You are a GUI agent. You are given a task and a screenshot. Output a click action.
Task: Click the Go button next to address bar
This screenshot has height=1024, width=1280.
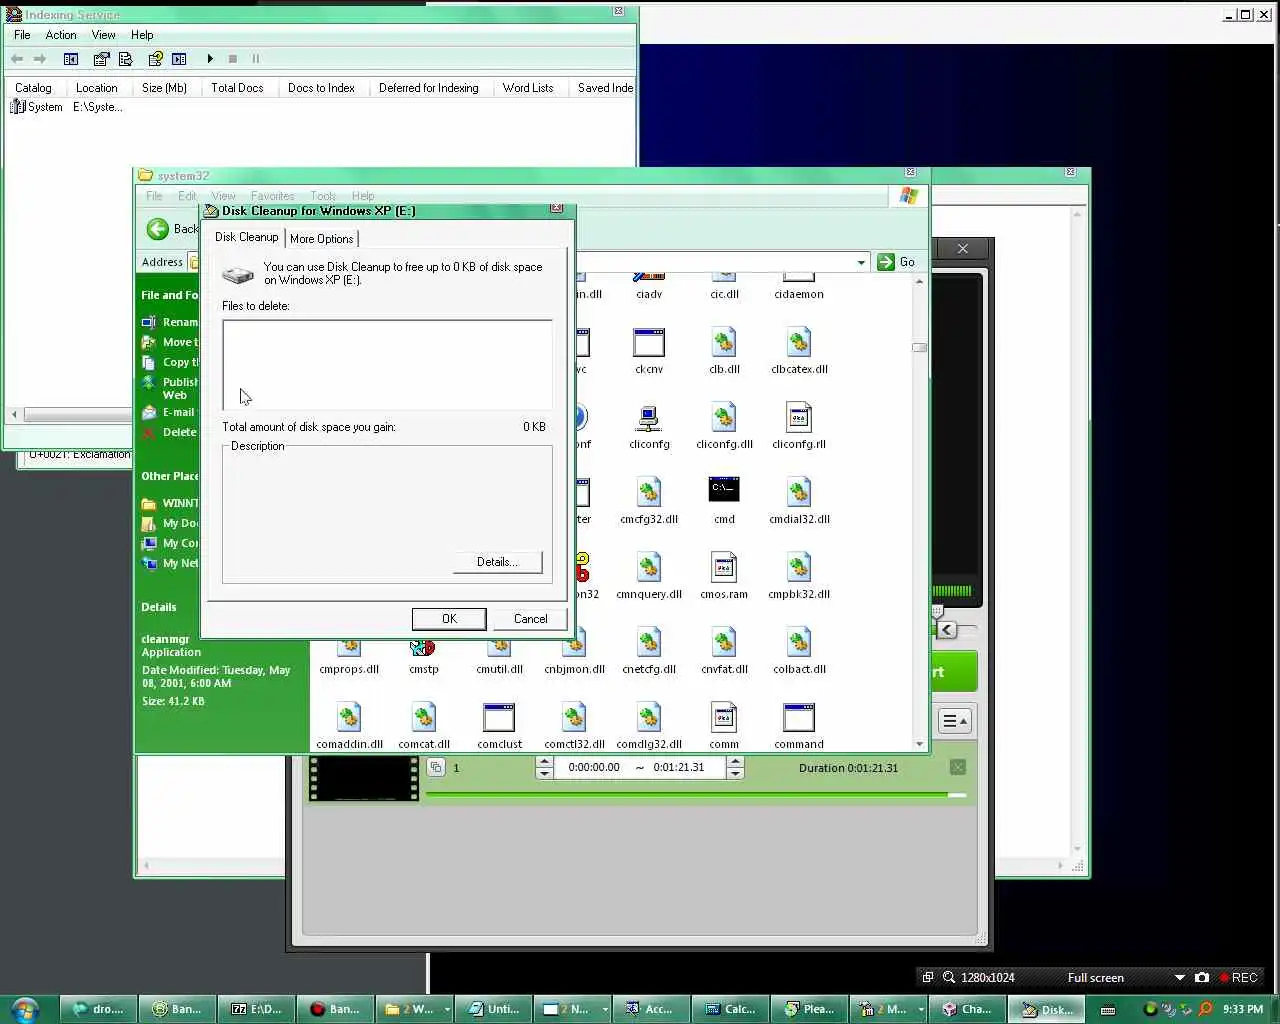tap(897, 262)
